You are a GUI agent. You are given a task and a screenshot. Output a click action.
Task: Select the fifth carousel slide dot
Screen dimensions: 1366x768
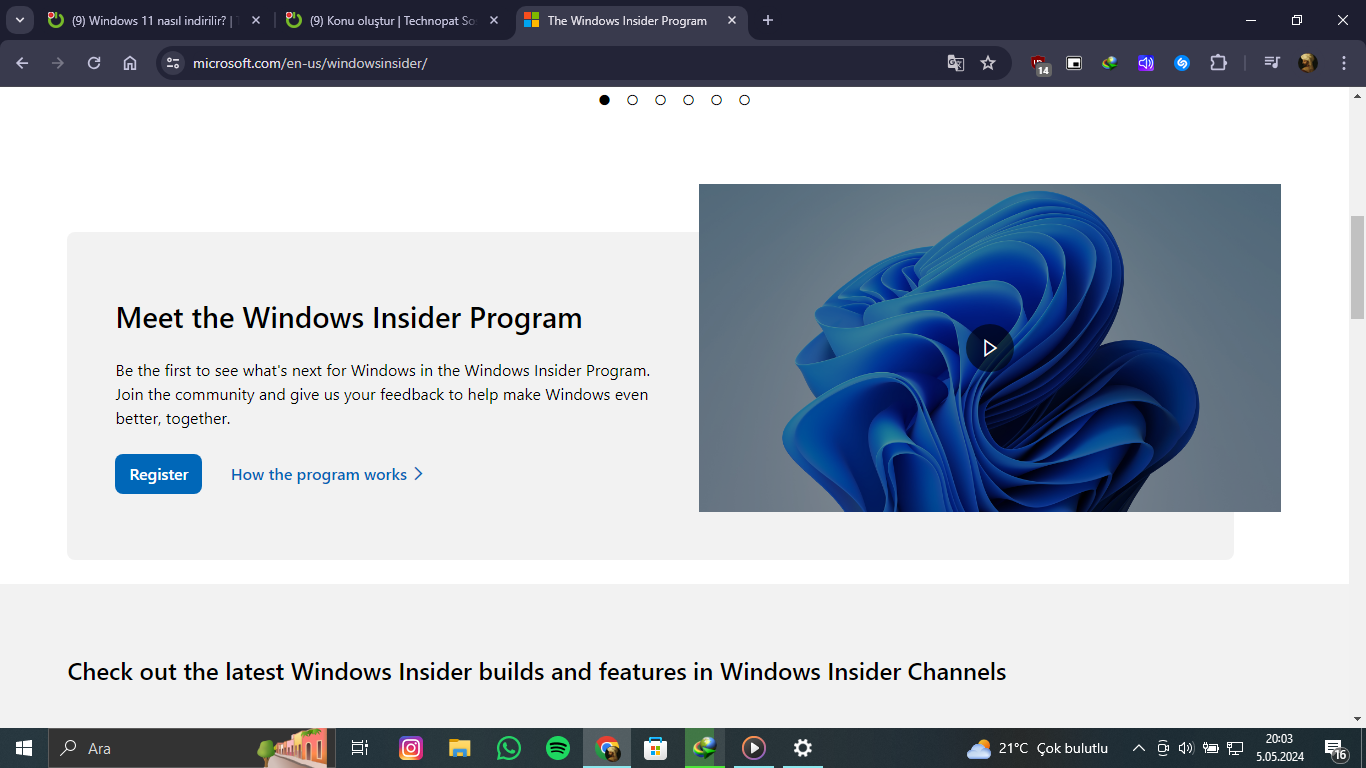pyautogui.click(x=717, y=100)
